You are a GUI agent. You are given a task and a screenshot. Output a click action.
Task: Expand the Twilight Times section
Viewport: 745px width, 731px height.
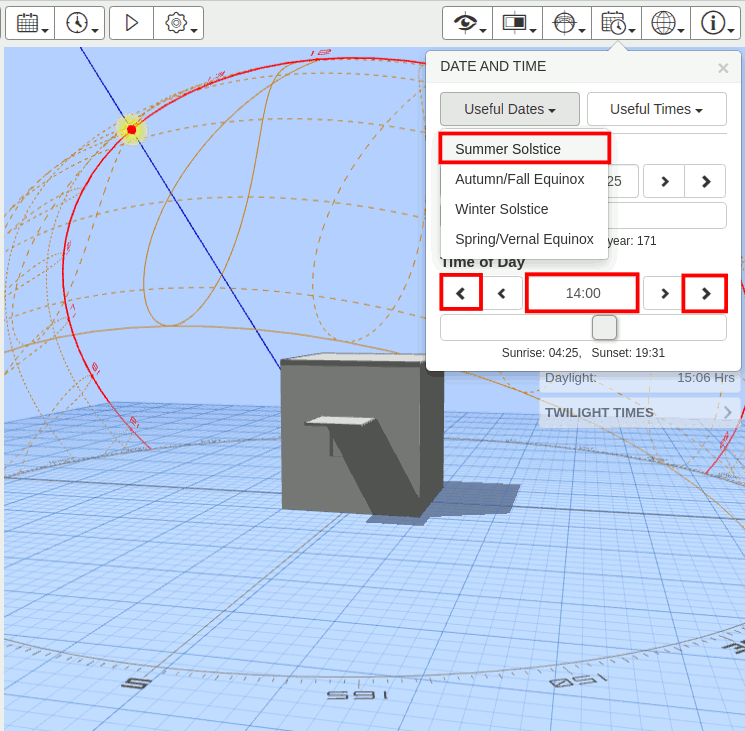click(x=638, y=412)
